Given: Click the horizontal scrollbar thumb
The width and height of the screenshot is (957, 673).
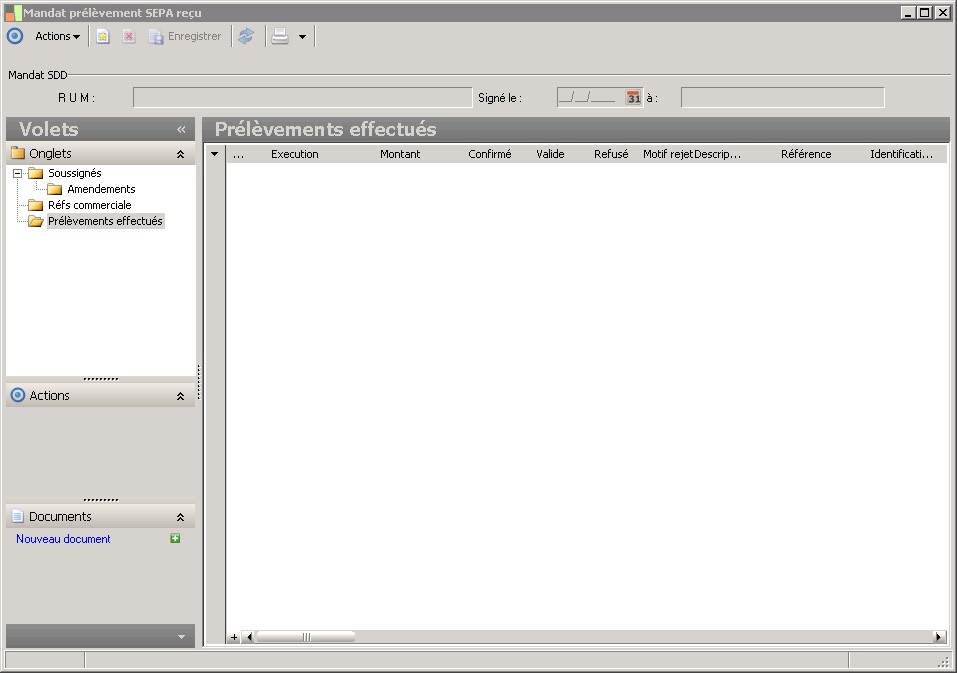Looking at the screenshot, I should tap(305, 638).
